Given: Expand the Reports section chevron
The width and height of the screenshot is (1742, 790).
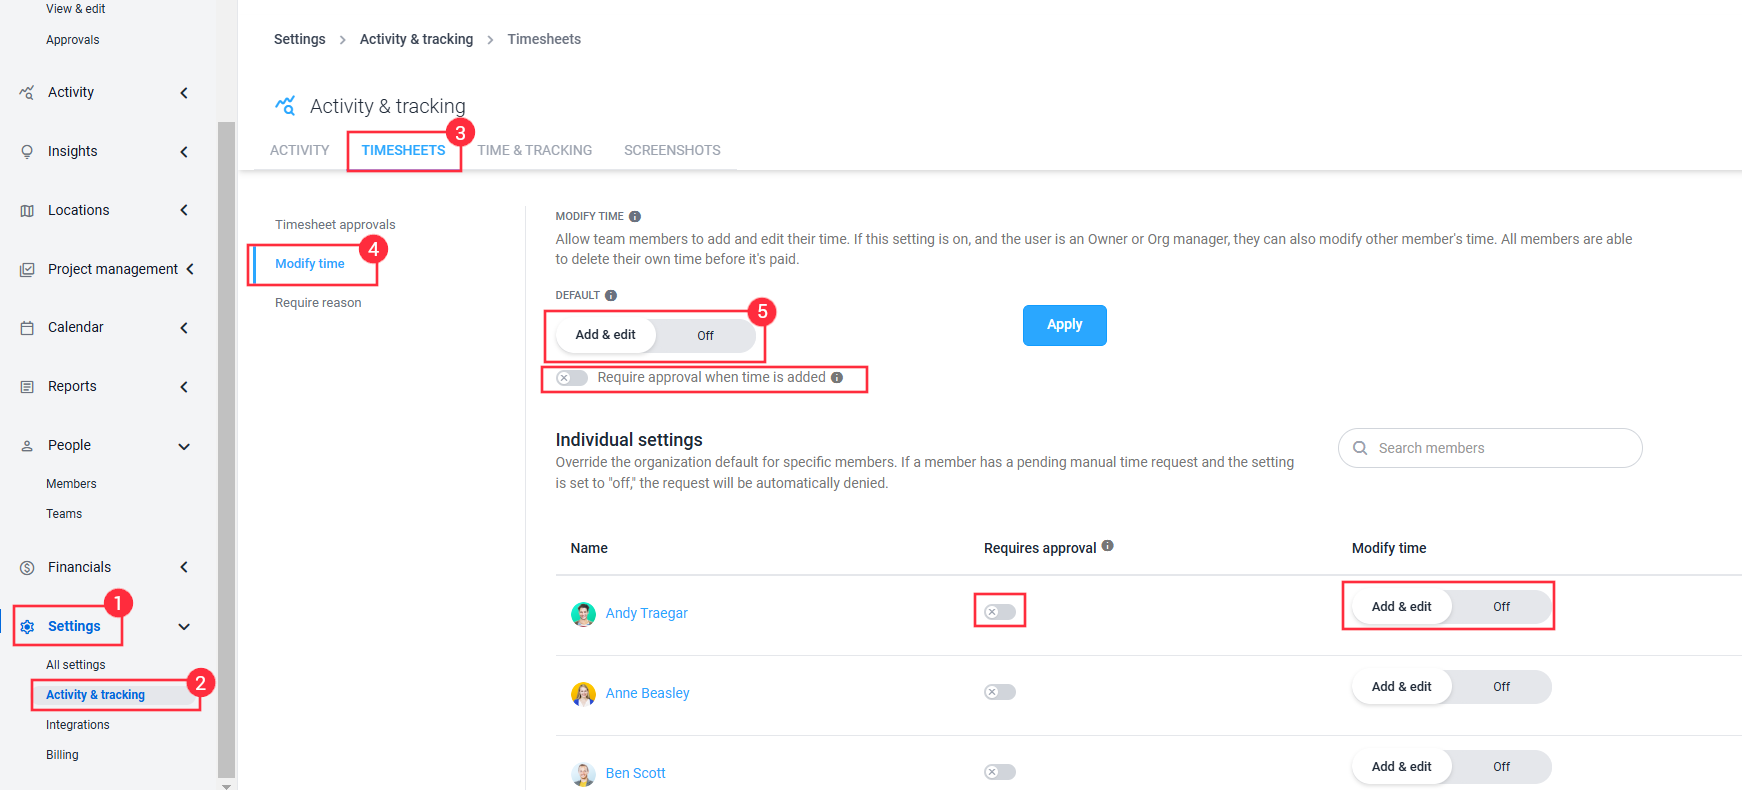Looking at the screenshot, I should click(184, 386).
